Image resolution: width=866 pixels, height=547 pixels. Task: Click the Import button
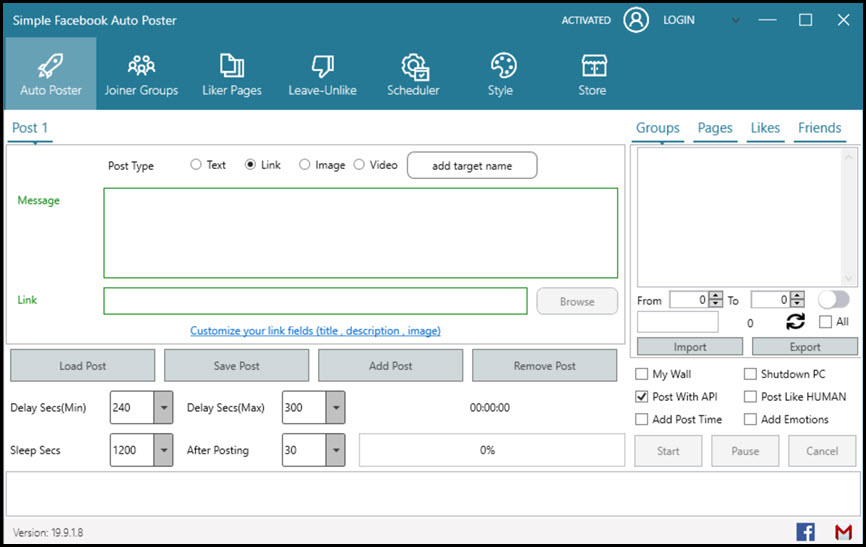pyautogui.click(x=690, y=346)
